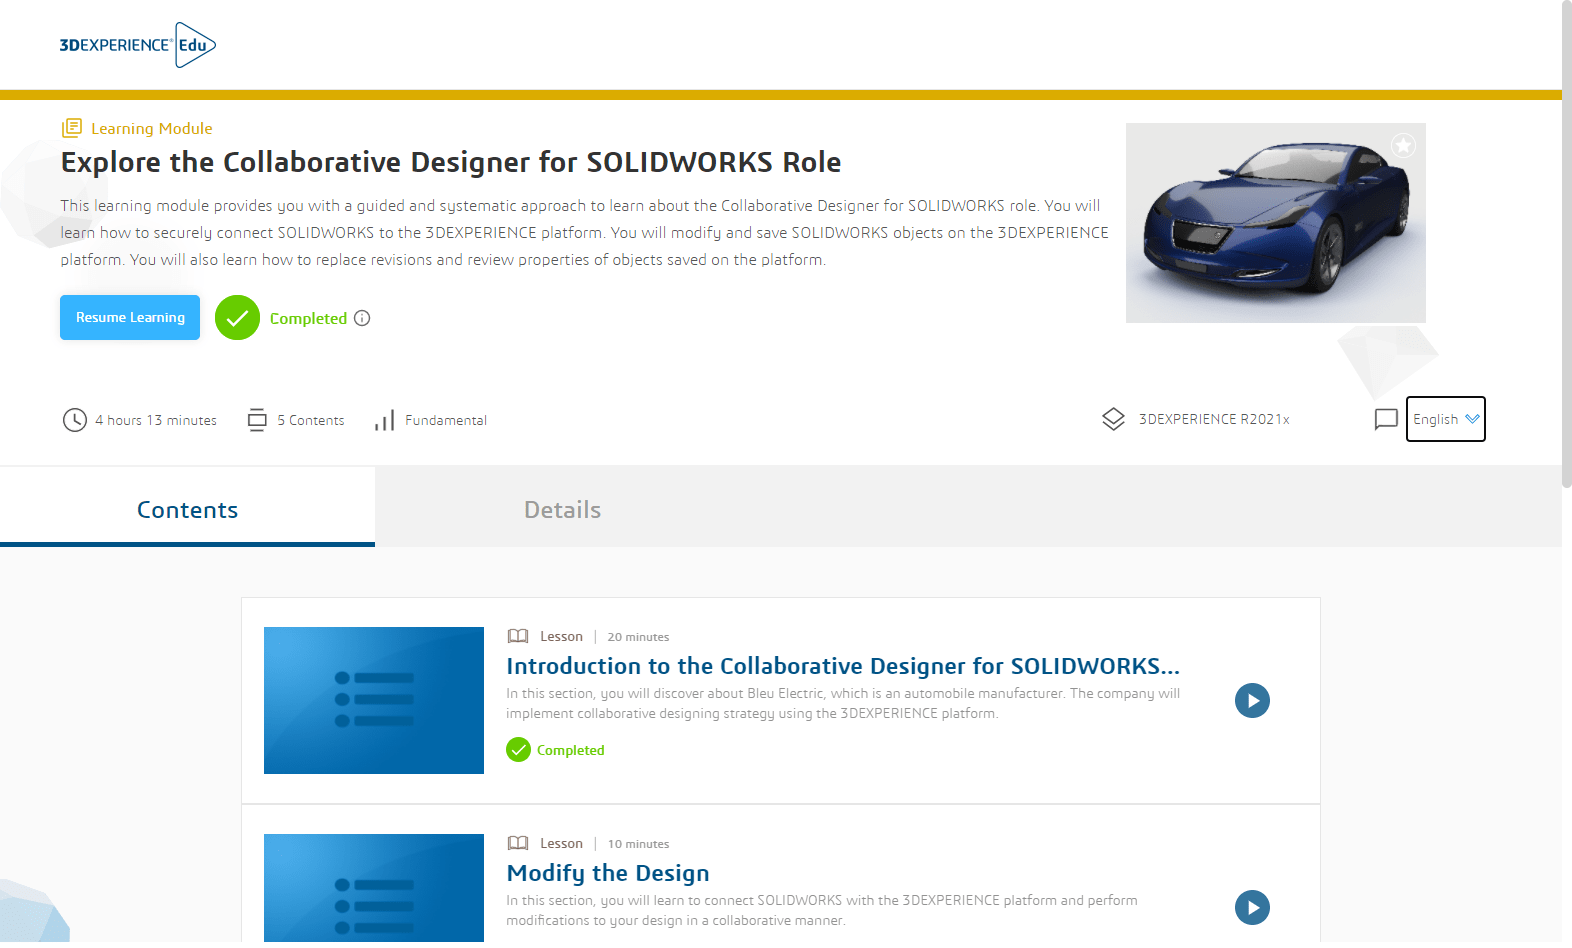
Task: Click the 3DEXPERIENCE R2021x layers icon
Action: click(1113, 419)
